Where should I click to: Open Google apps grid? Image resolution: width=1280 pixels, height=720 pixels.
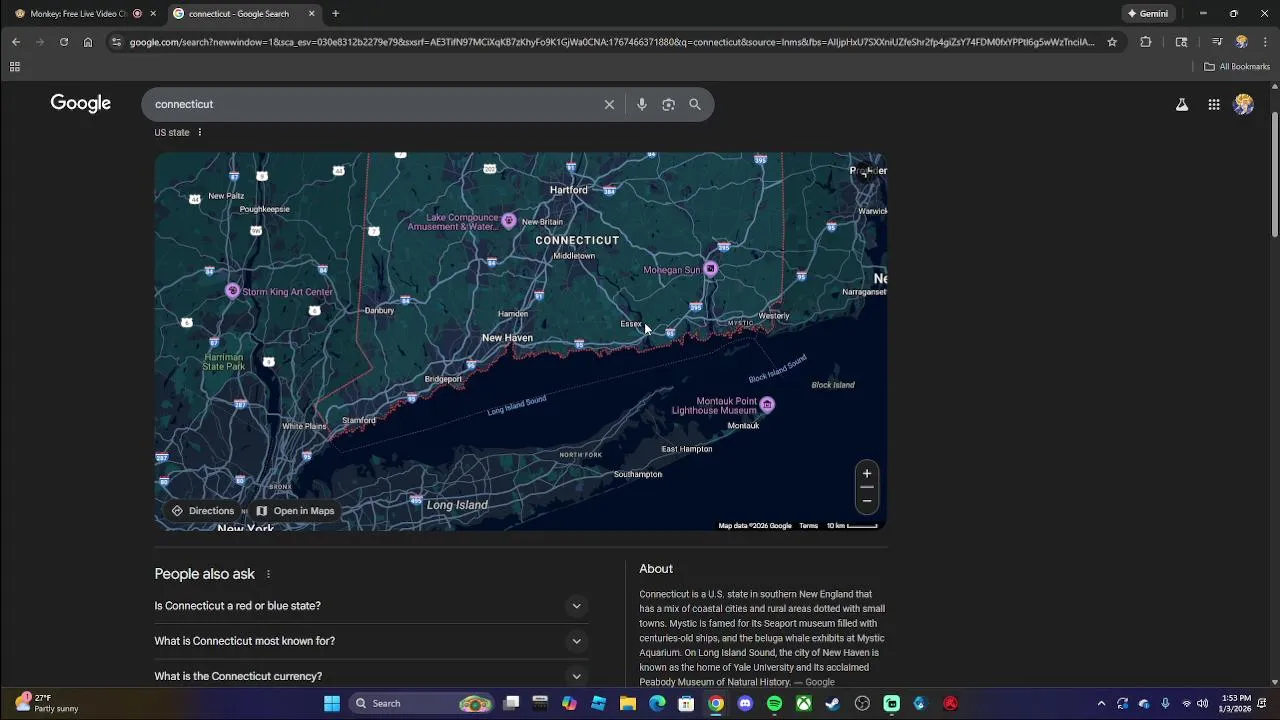(1214, 104)
